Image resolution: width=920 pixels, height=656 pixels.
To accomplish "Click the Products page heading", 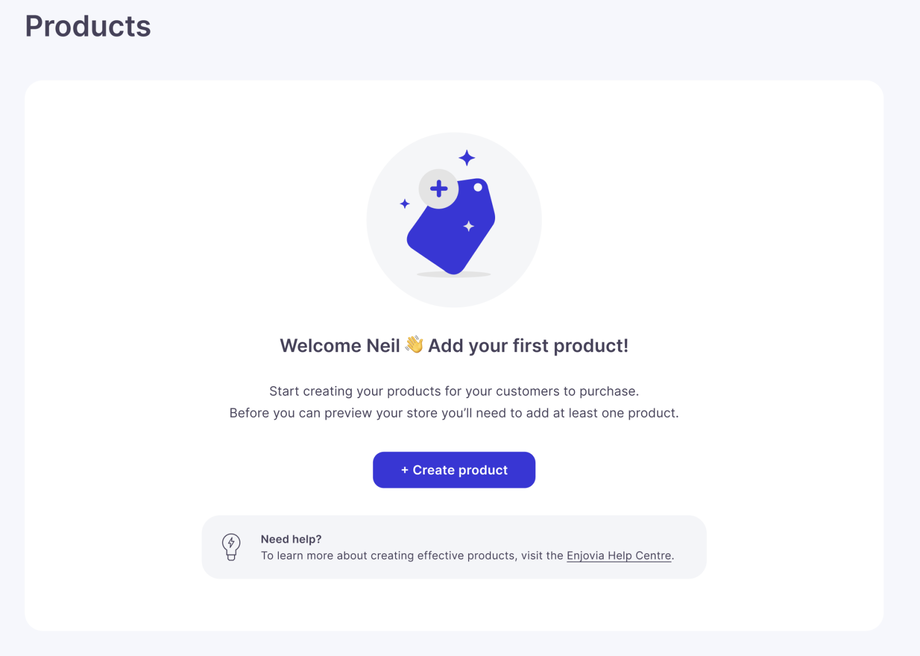I will 88,26.
